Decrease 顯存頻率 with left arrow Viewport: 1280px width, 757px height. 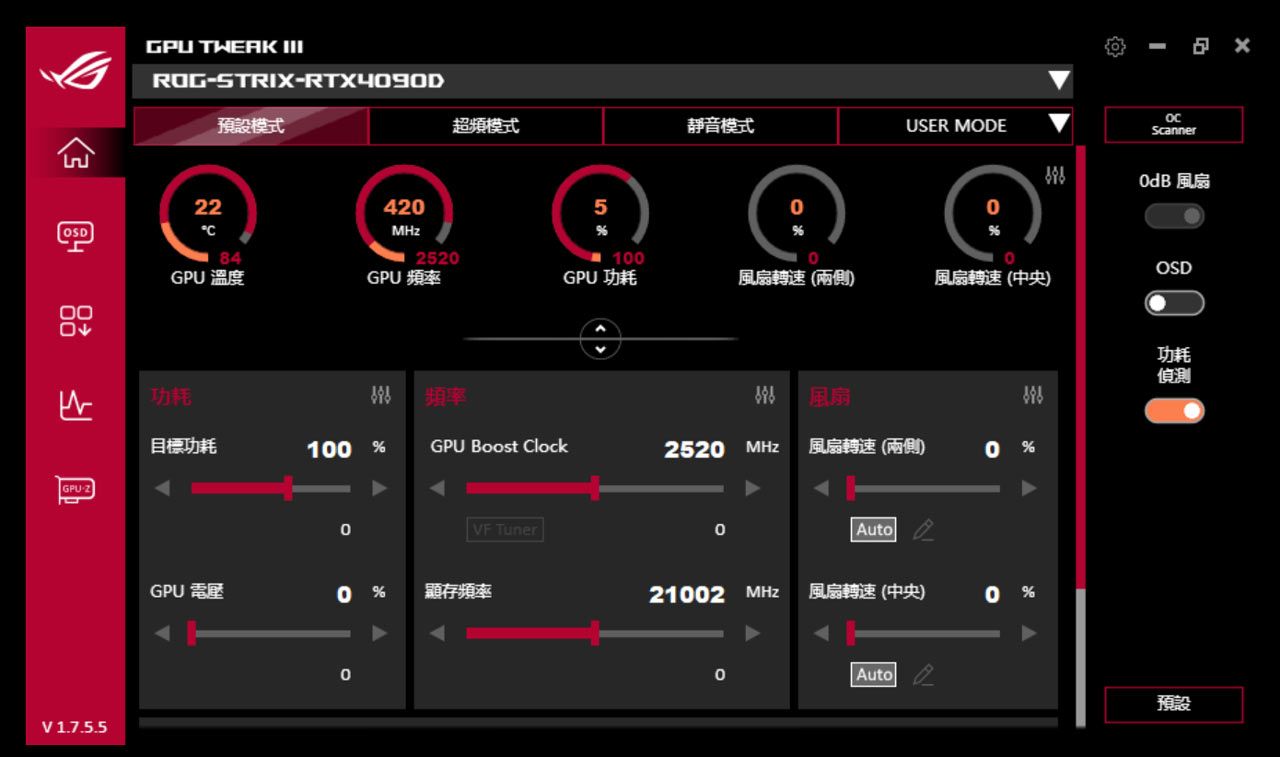(x=437, y=633)
